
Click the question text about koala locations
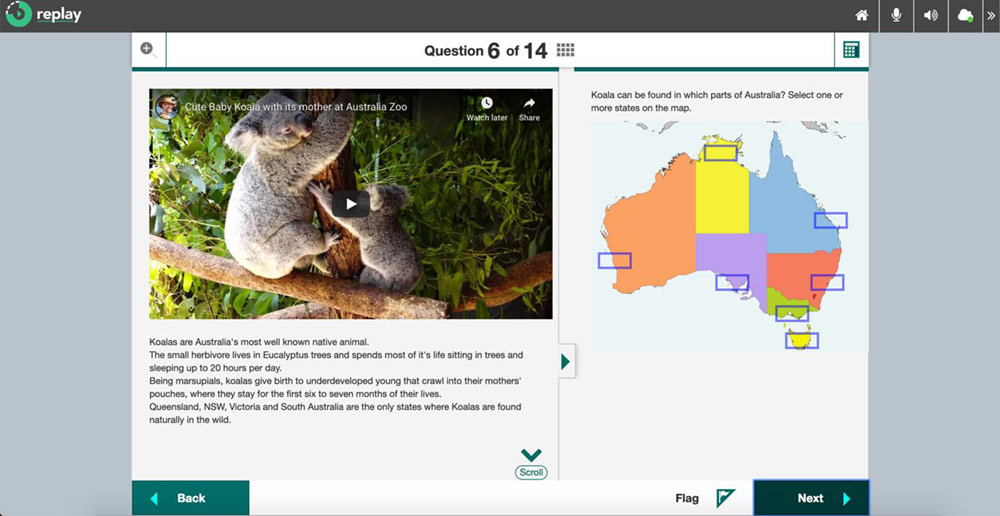pyautogui.click(x=717, y=101)
